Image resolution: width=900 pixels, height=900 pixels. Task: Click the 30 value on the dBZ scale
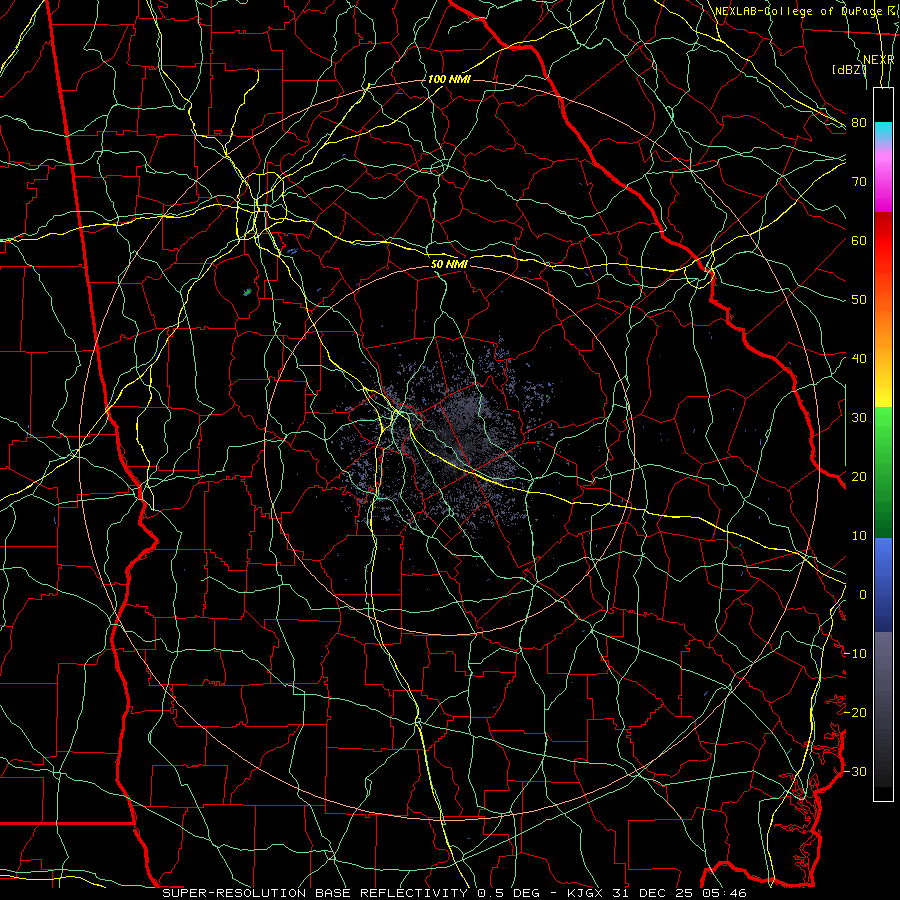(859, 418)
